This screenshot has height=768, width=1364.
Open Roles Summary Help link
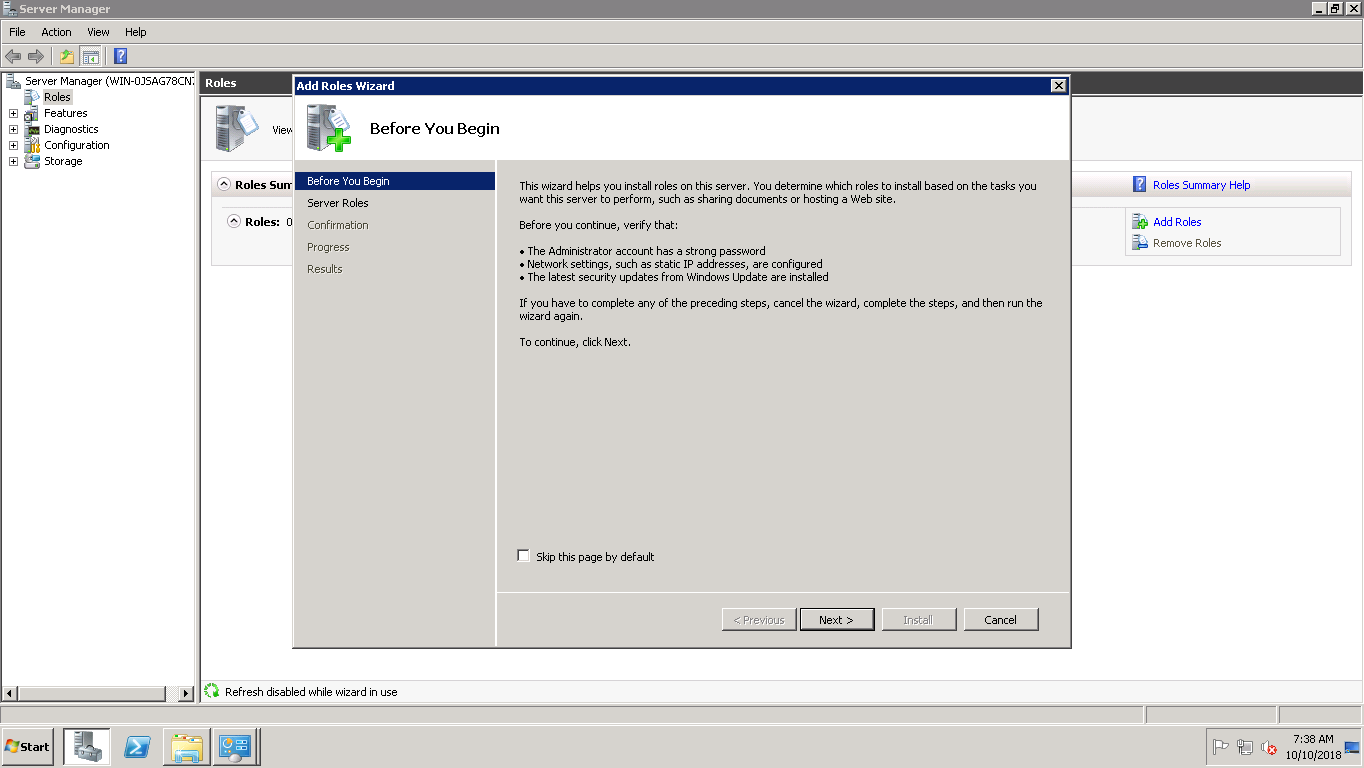1201,185
